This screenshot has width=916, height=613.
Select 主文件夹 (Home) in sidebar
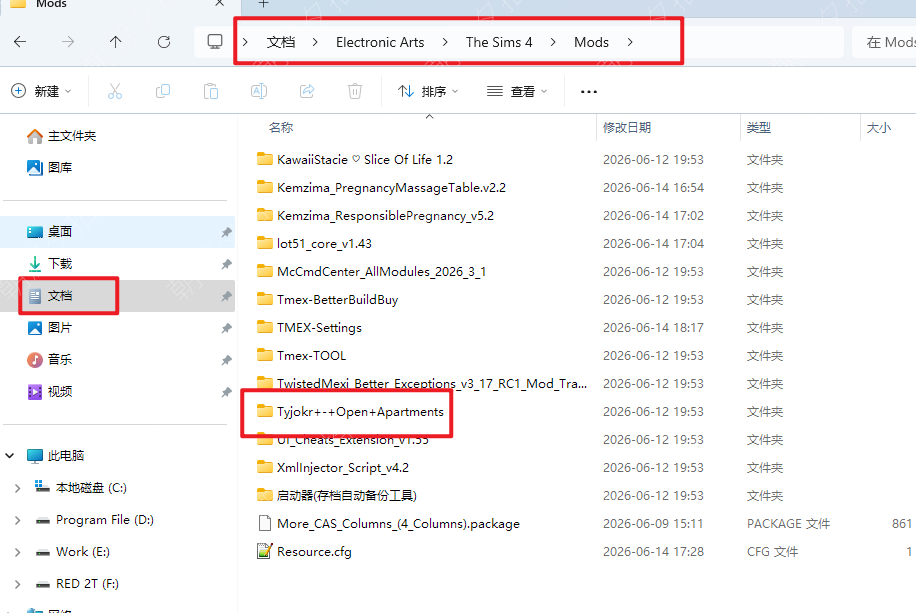click(x=61, y=136)
